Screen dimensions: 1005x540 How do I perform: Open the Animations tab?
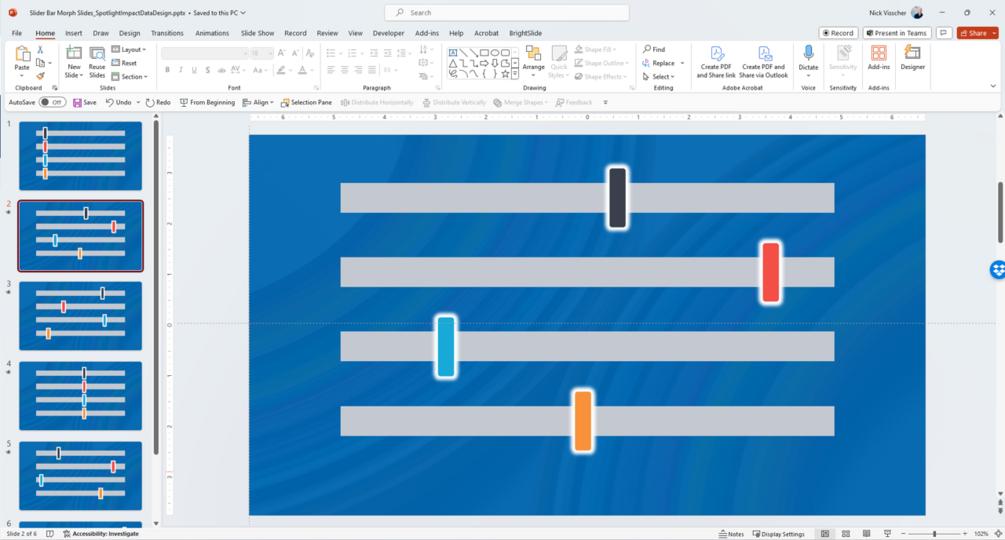click(212, 33)
